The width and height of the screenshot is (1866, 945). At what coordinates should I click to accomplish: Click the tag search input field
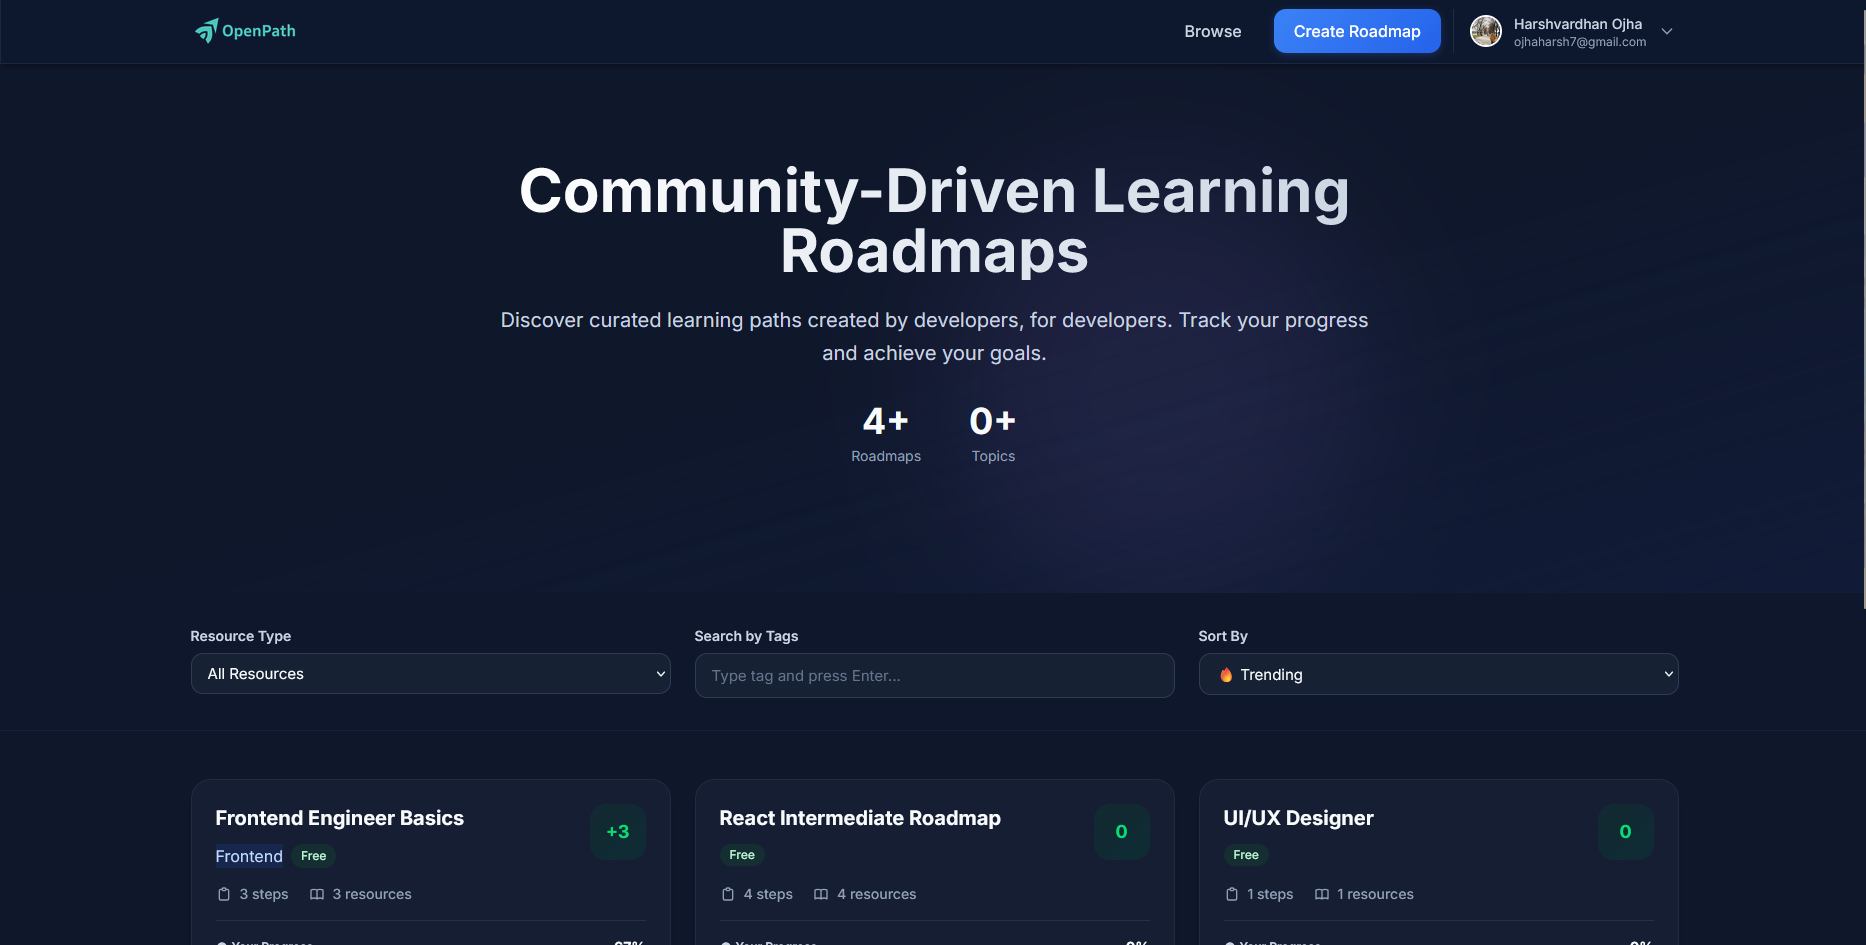coord(934,675)
